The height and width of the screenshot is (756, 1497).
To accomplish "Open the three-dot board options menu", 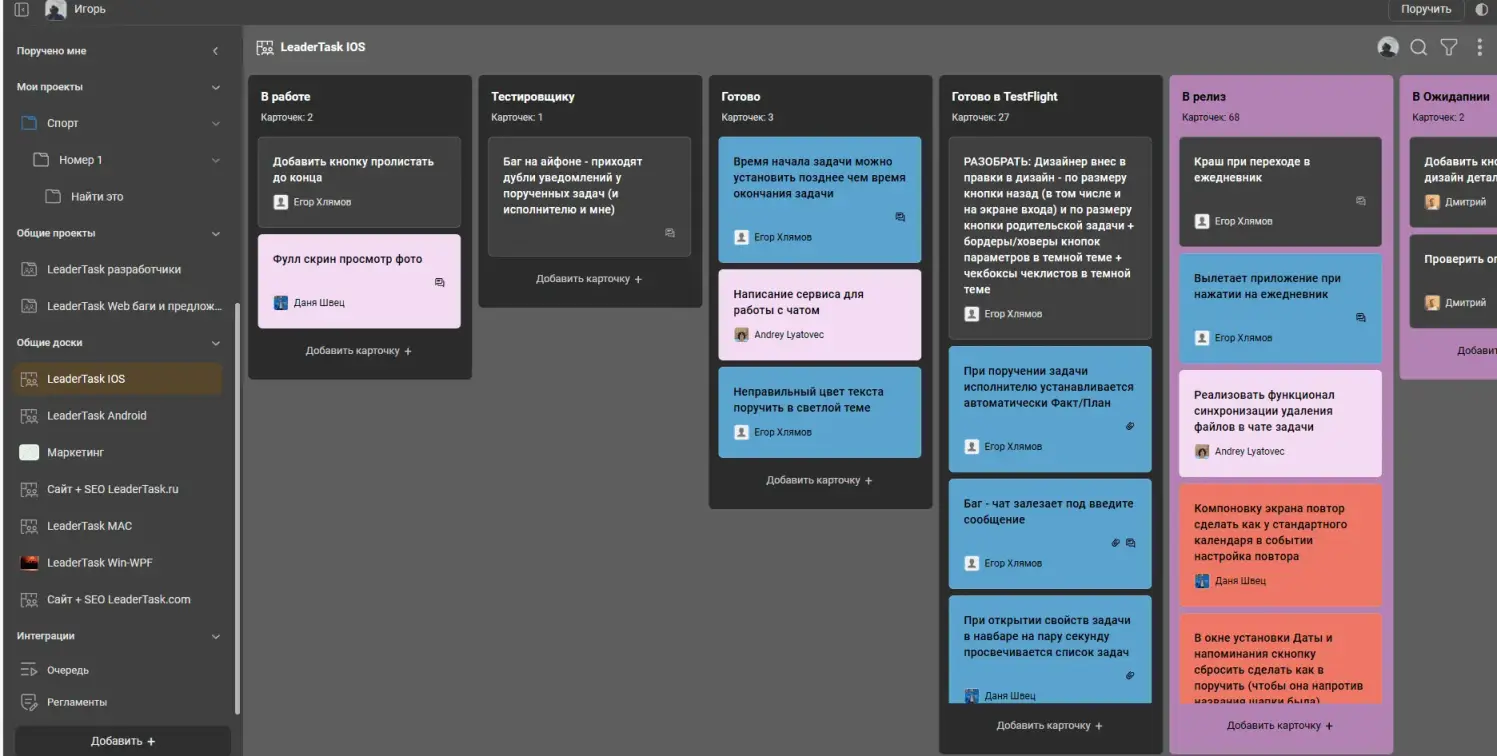I will pos(1480,47).
